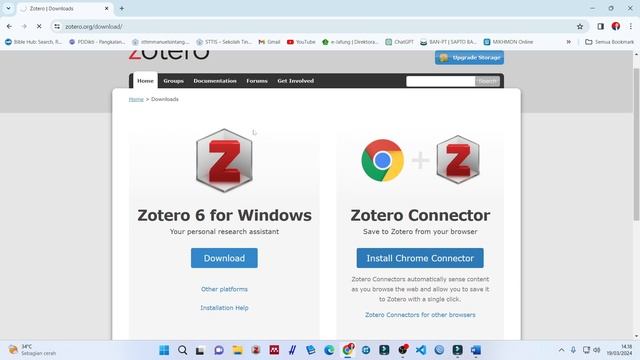Open the Gmail bookmark
Image resolution: width=640 pixels, height=360 pixels.
coord(269,42)
